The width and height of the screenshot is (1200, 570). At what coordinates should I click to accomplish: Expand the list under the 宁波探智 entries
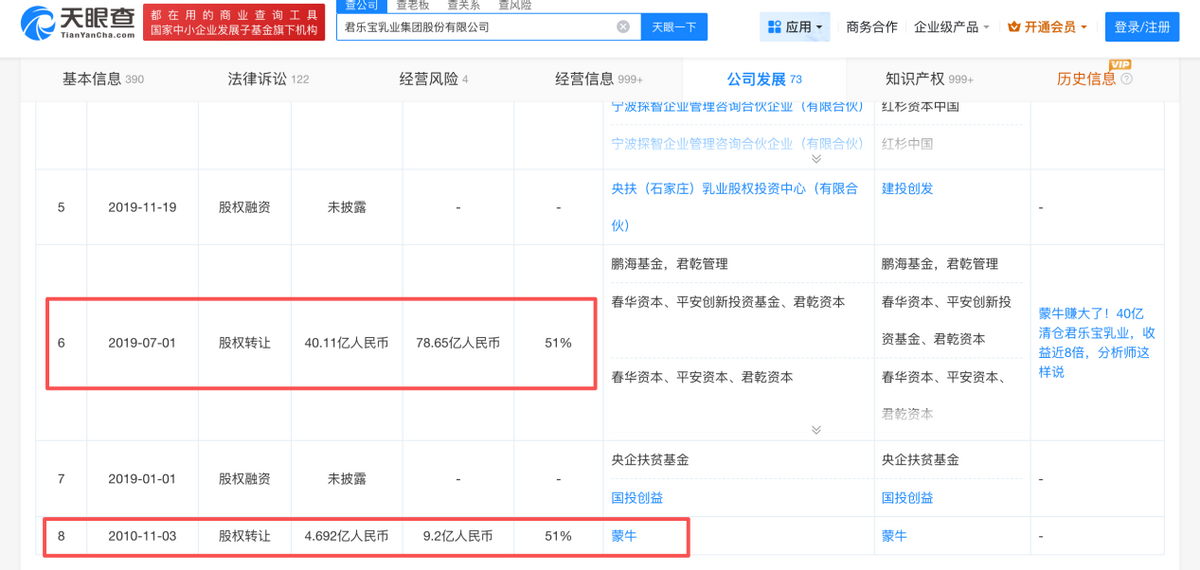816,158
